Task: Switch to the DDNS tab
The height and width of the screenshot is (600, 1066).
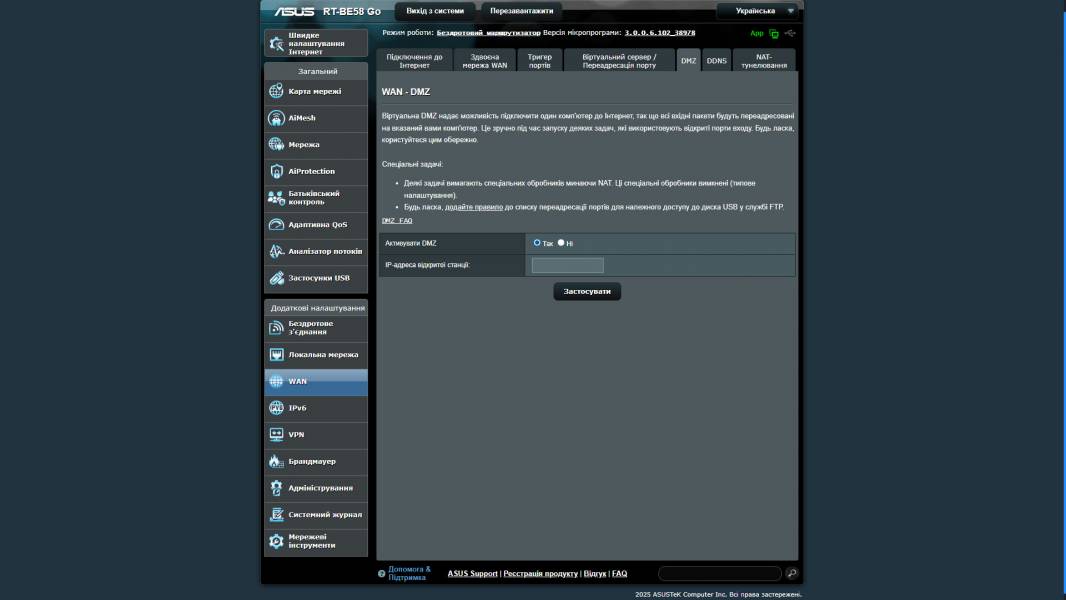Action: click(x=717, y=61)
